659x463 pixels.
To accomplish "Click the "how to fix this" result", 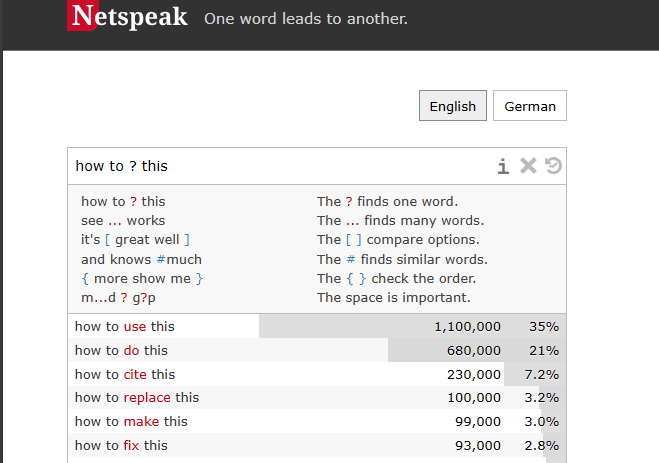I will (x=121, y=446).
